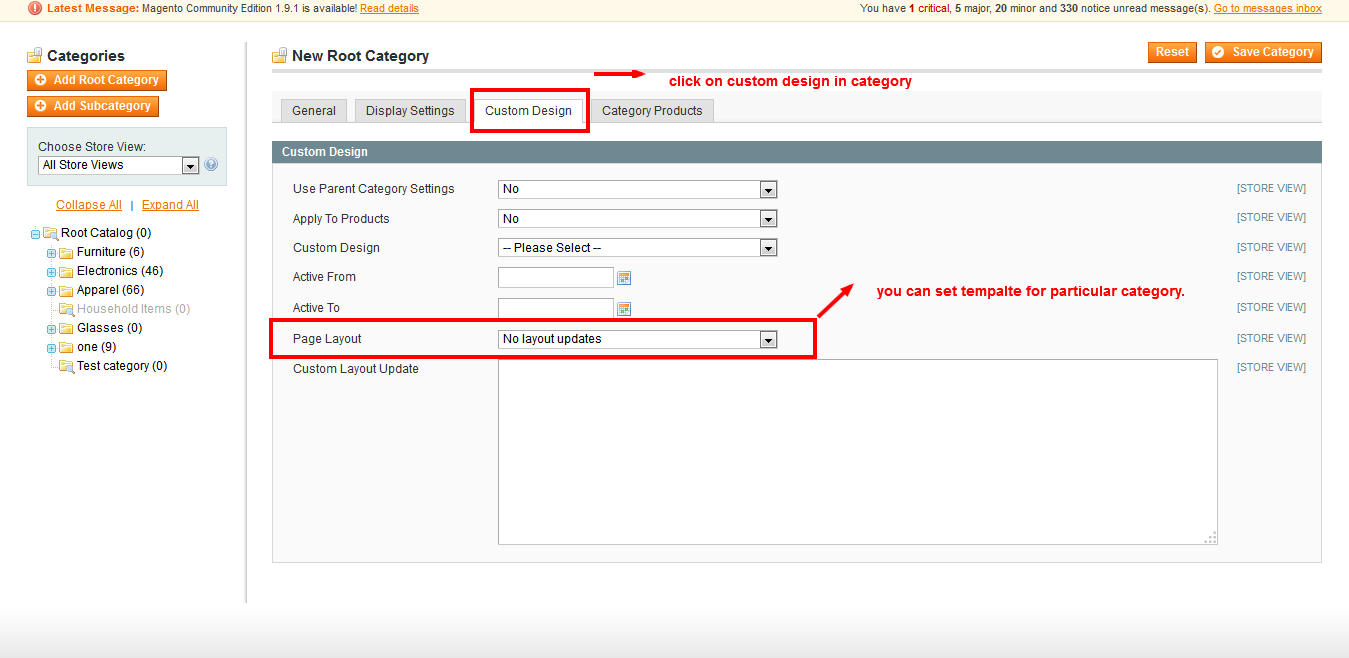
Task: Click inside Custom Layout Update textarea
Action: pos(858,452)
